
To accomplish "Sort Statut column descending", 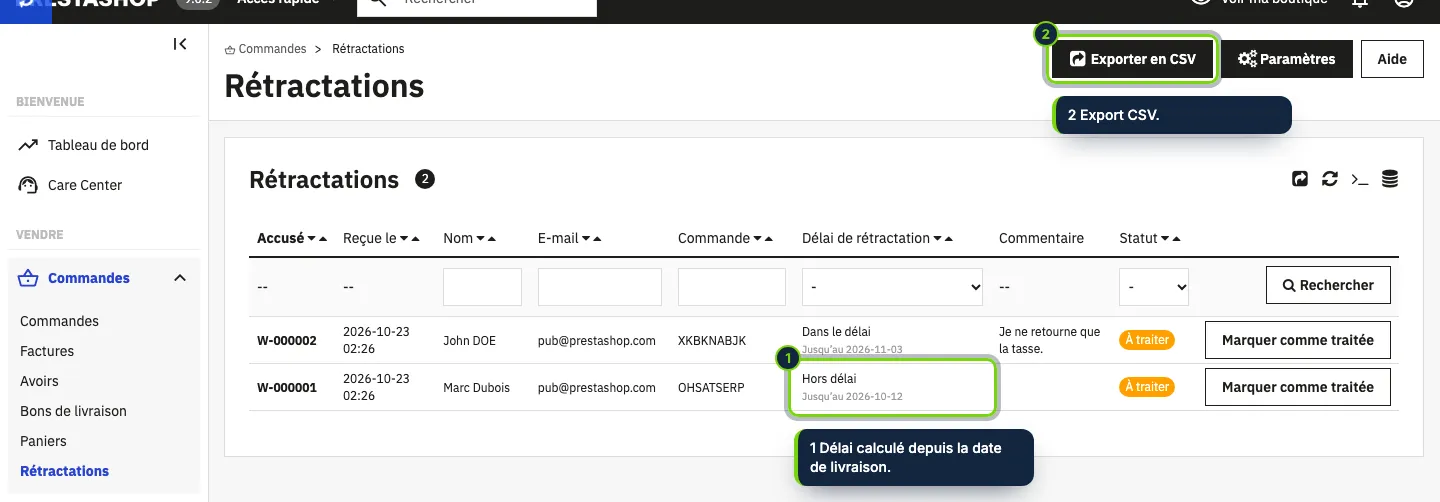I will click(x=1165, y=239).
